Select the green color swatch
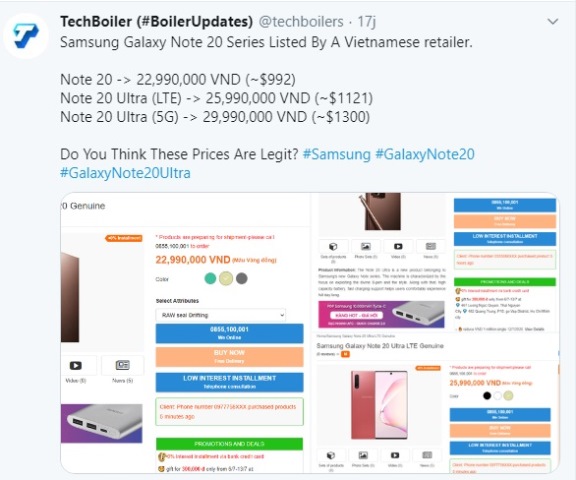 210,278
